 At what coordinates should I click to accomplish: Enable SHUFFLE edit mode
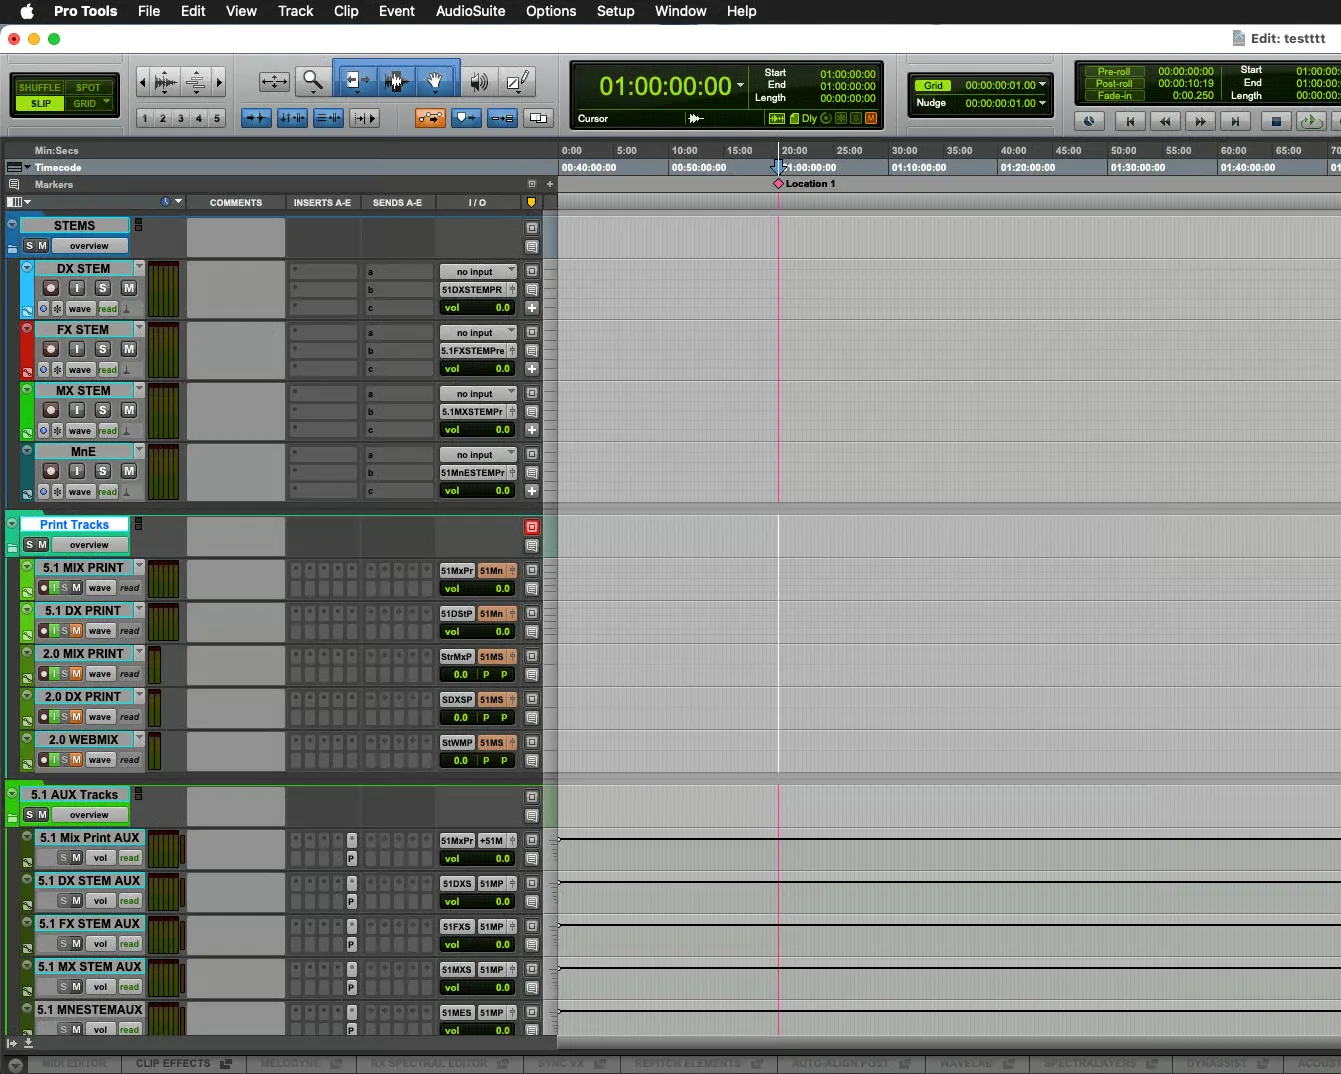point(40,88)
